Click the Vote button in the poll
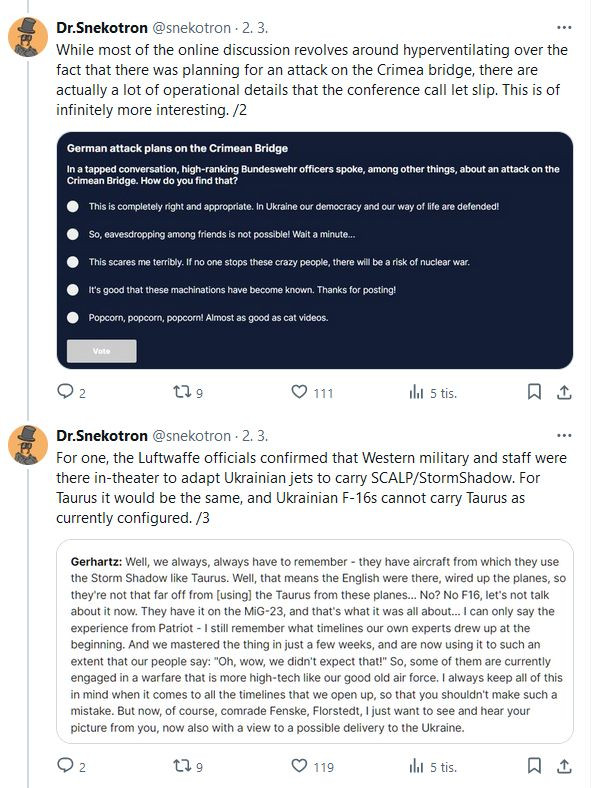 pos(102,351)
